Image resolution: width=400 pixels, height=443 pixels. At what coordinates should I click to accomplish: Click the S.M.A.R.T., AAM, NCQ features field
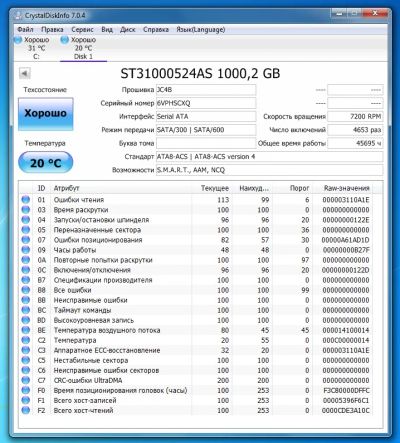270,170
